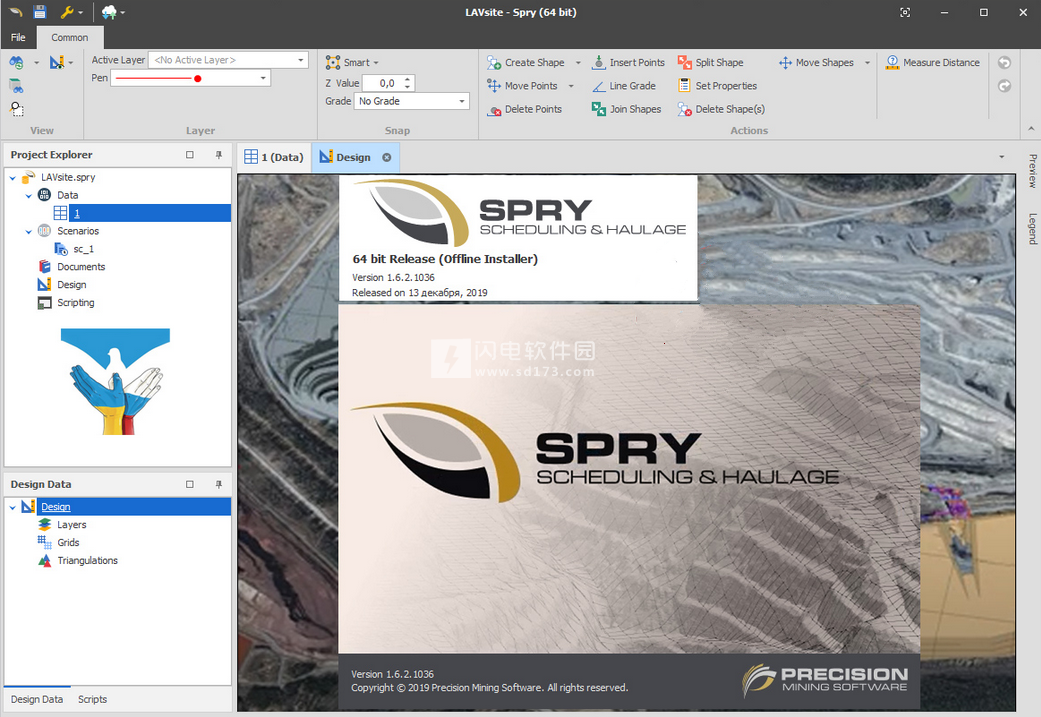
Task: Select Triangulations in Design Data
Action: pos(87,560)
